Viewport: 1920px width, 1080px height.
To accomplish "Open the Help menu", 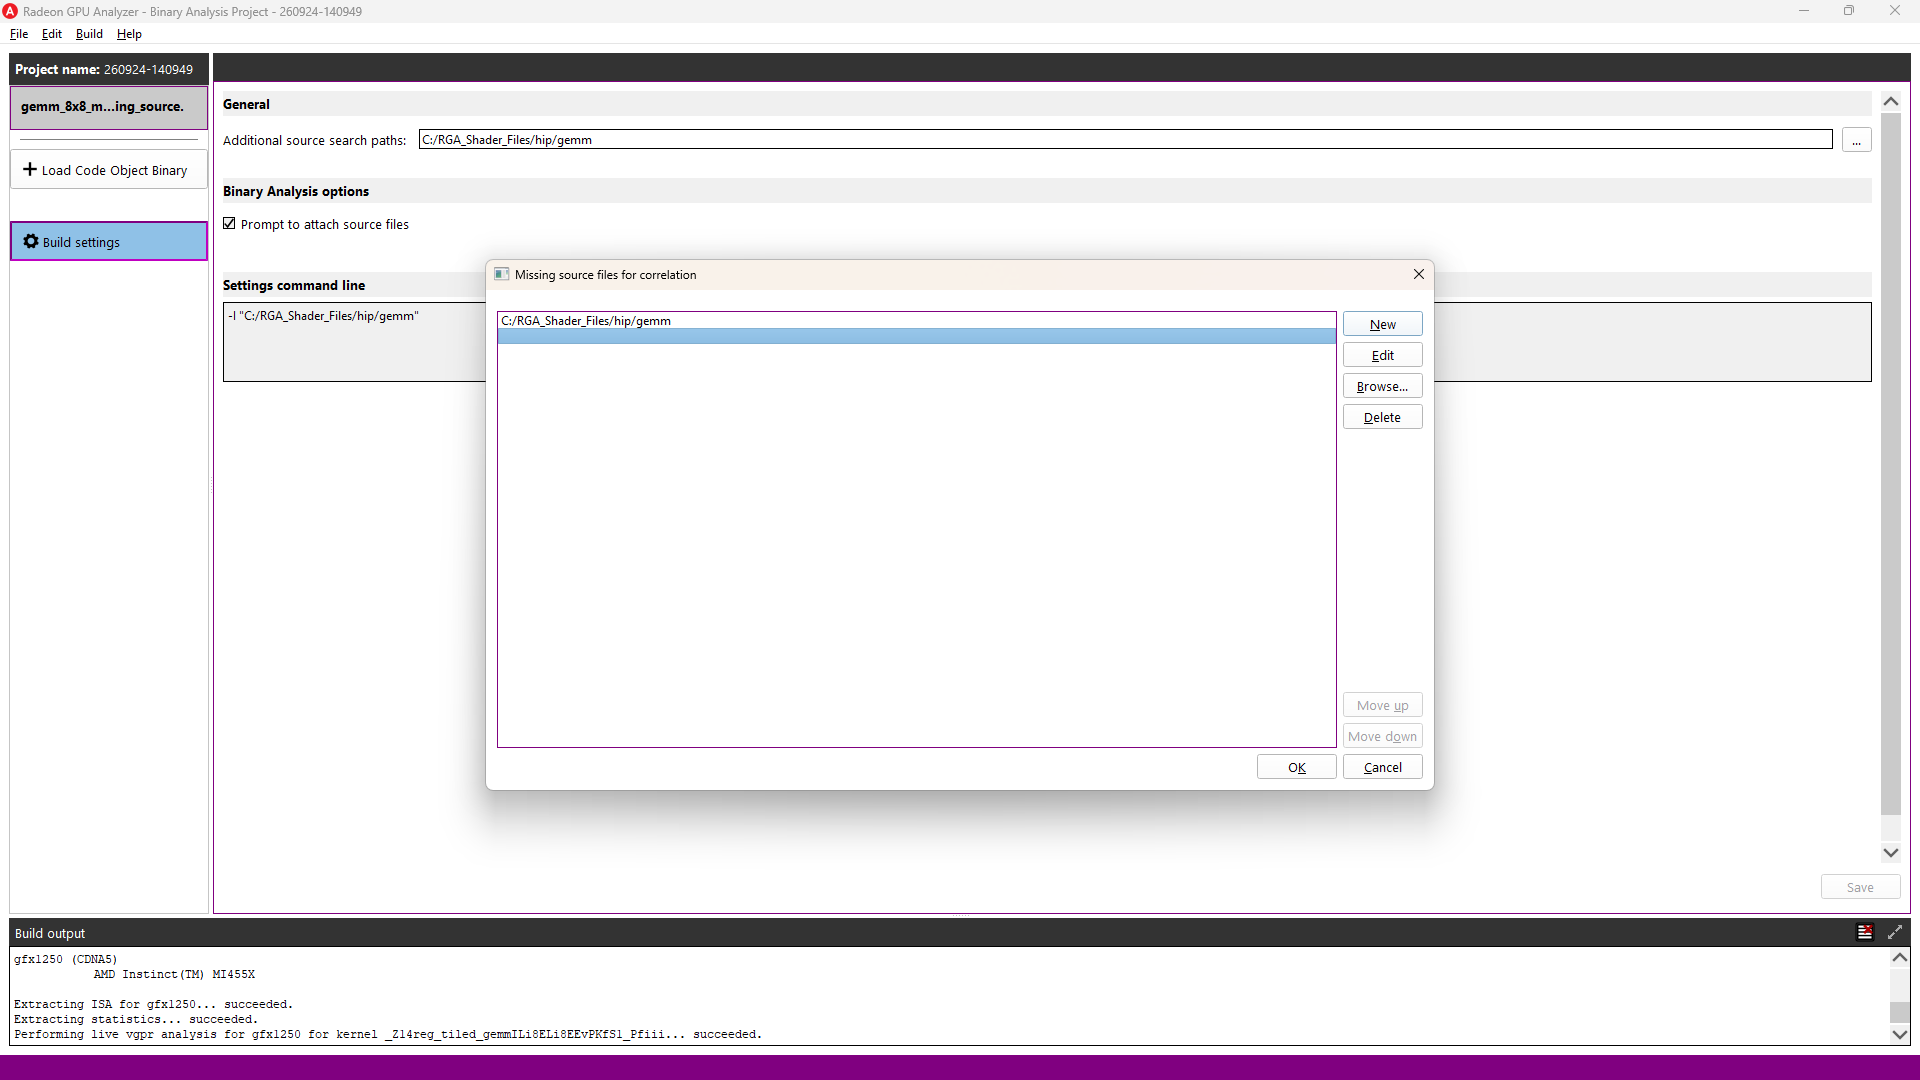I will click(129, 34).
